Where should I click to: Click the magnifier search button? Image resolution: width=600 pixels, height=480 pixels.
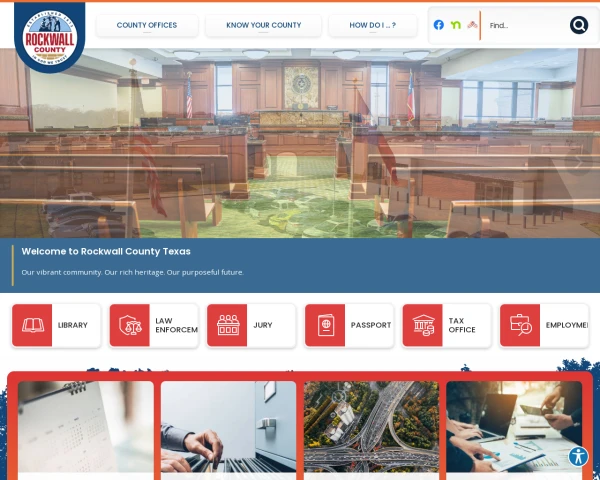tap(579, 25)
